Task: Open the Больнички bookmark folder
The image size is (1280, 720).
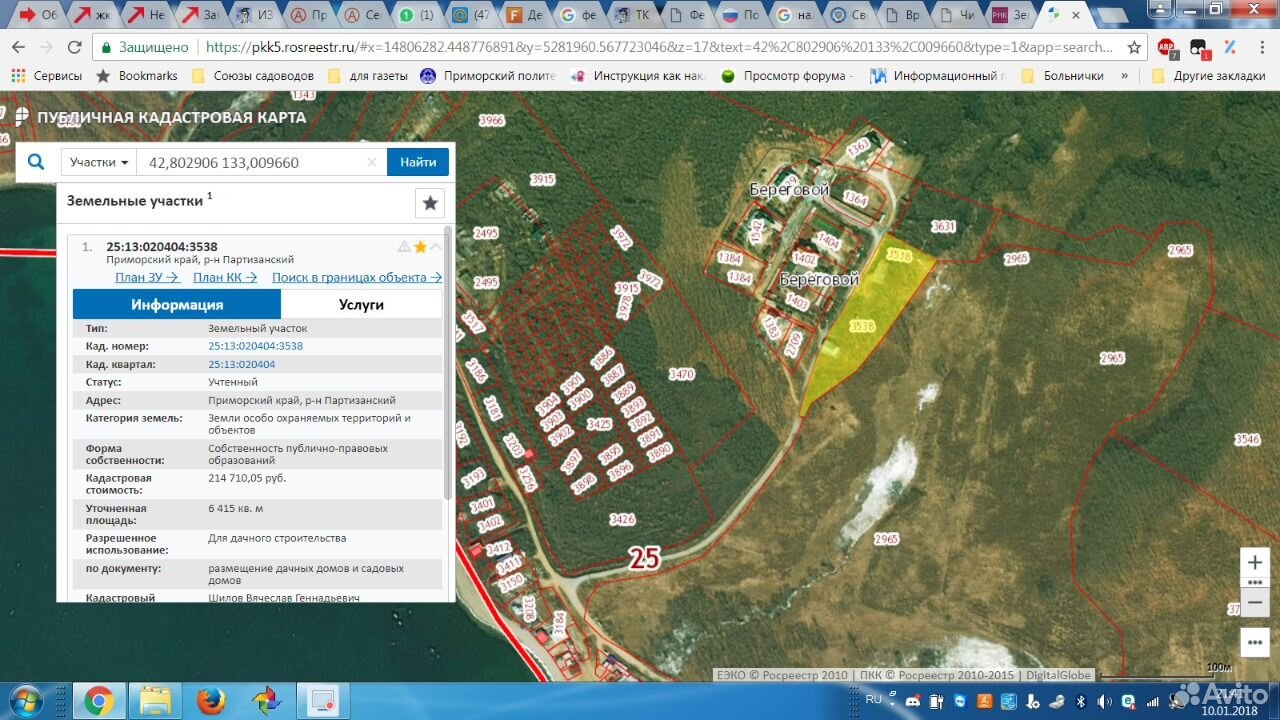Action: pyautogui.click(x=1062, y=76)
